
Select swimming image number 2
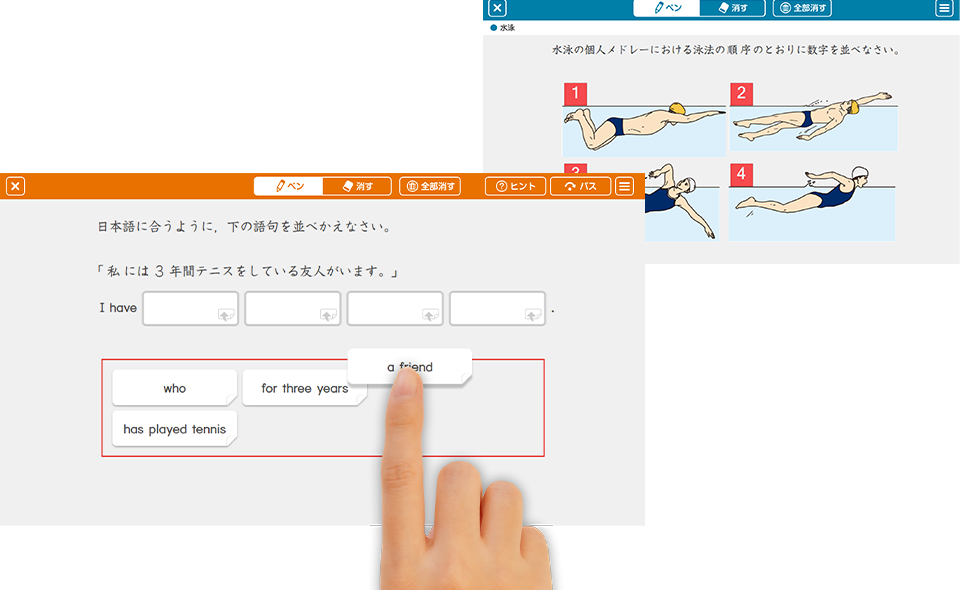point(813,120)
